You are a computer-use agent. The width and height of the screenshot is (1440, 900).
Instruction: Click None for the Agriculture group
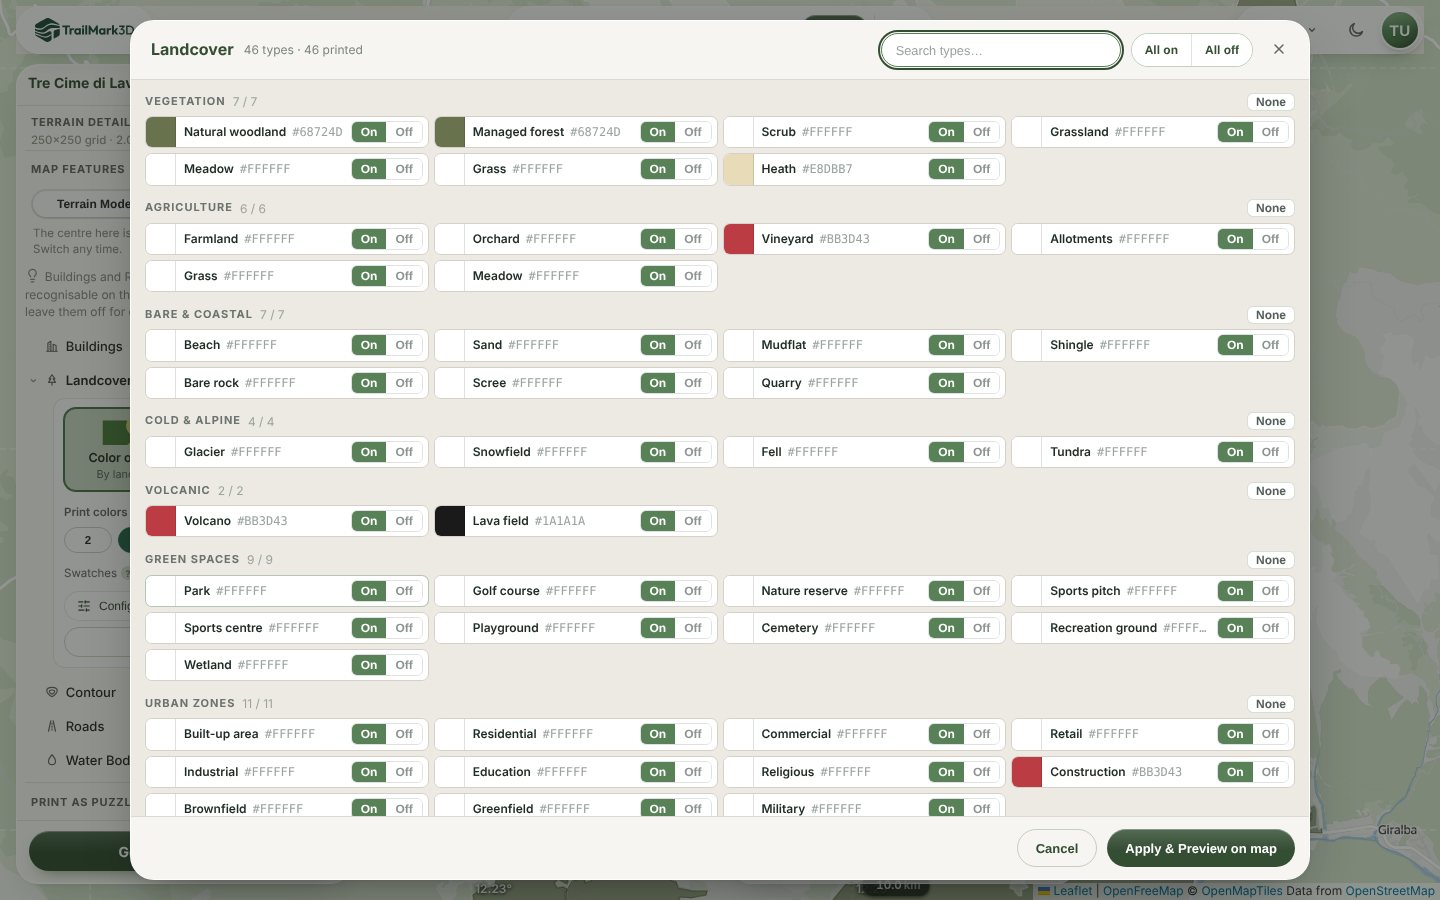(x=1271, y=208)
